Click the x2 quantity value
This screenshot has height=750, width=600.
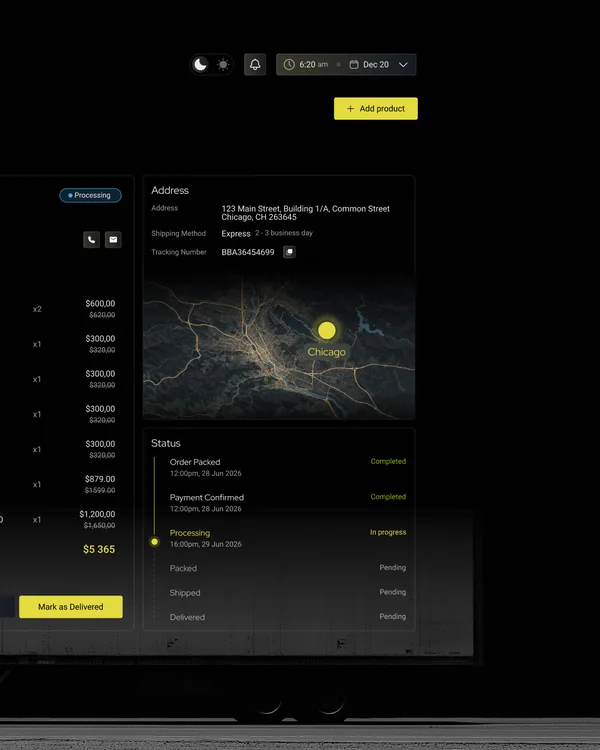click(37, 309)
